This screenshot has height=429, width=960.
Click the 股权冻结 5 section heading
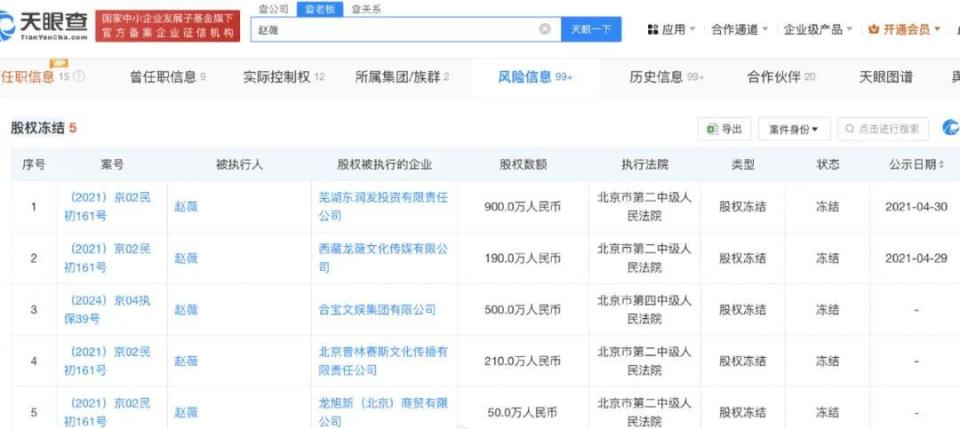coord(43,128)
